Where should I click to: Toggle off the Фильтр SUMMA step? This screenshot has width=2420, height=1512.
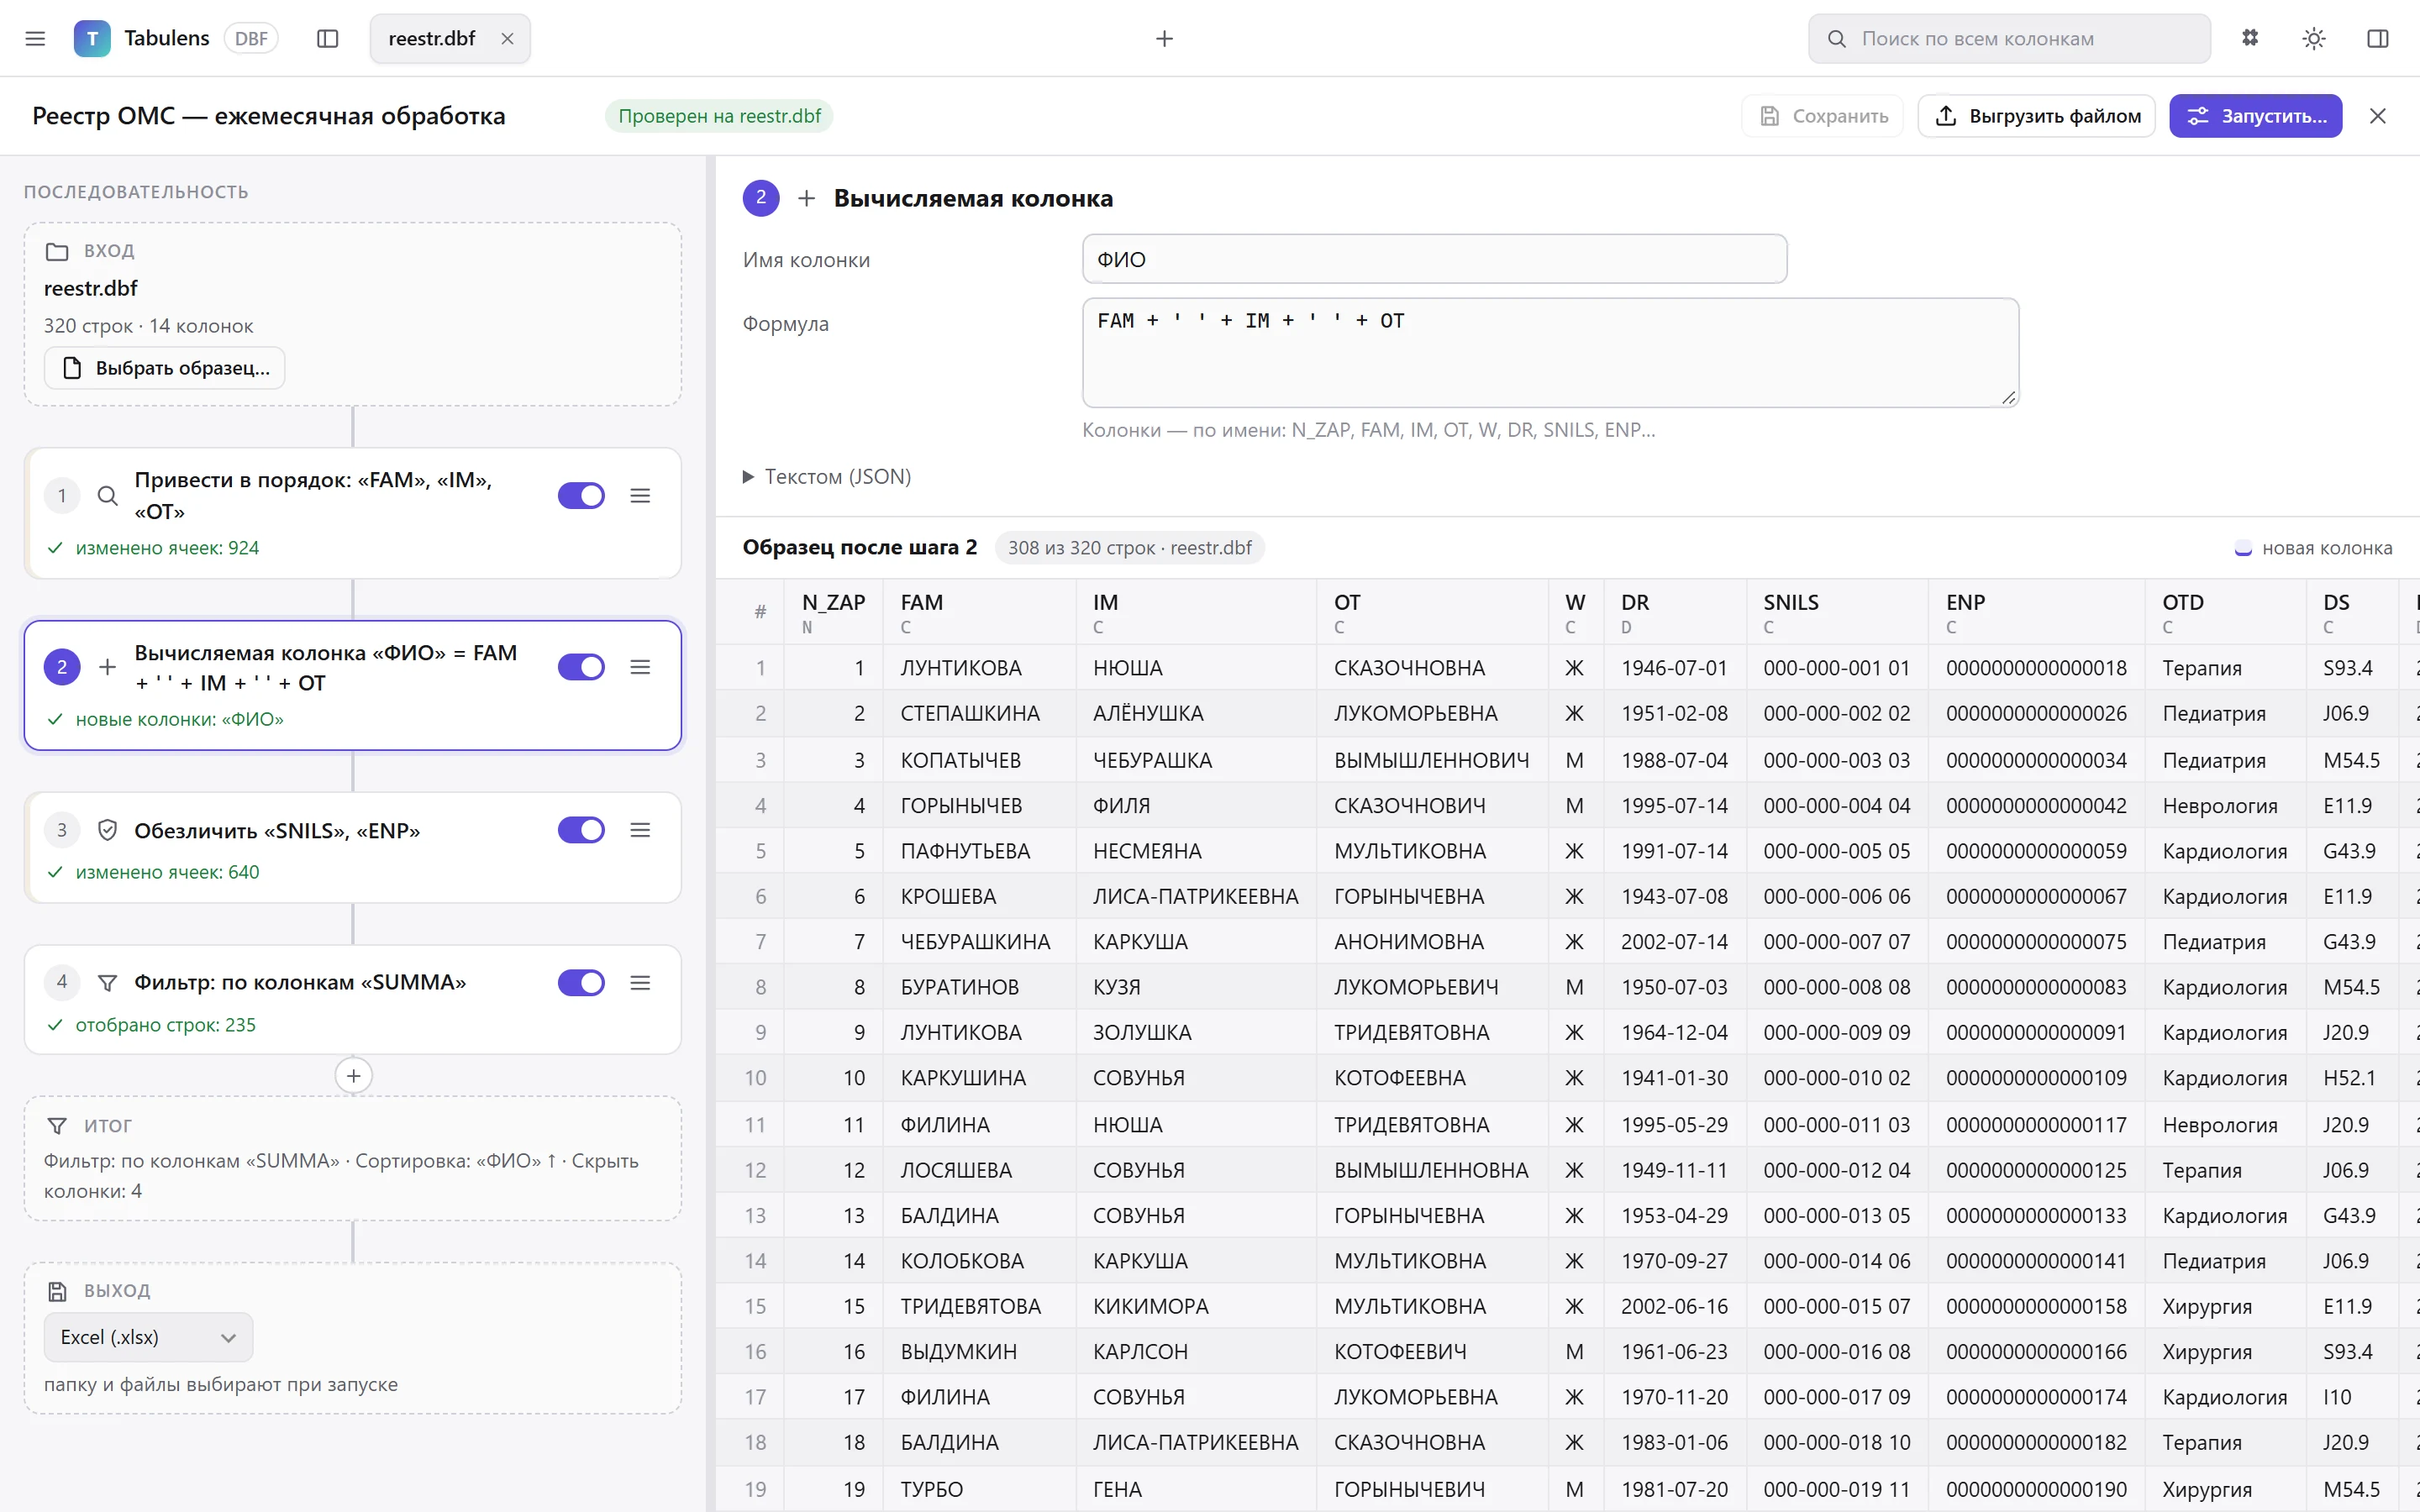point(581,982)
